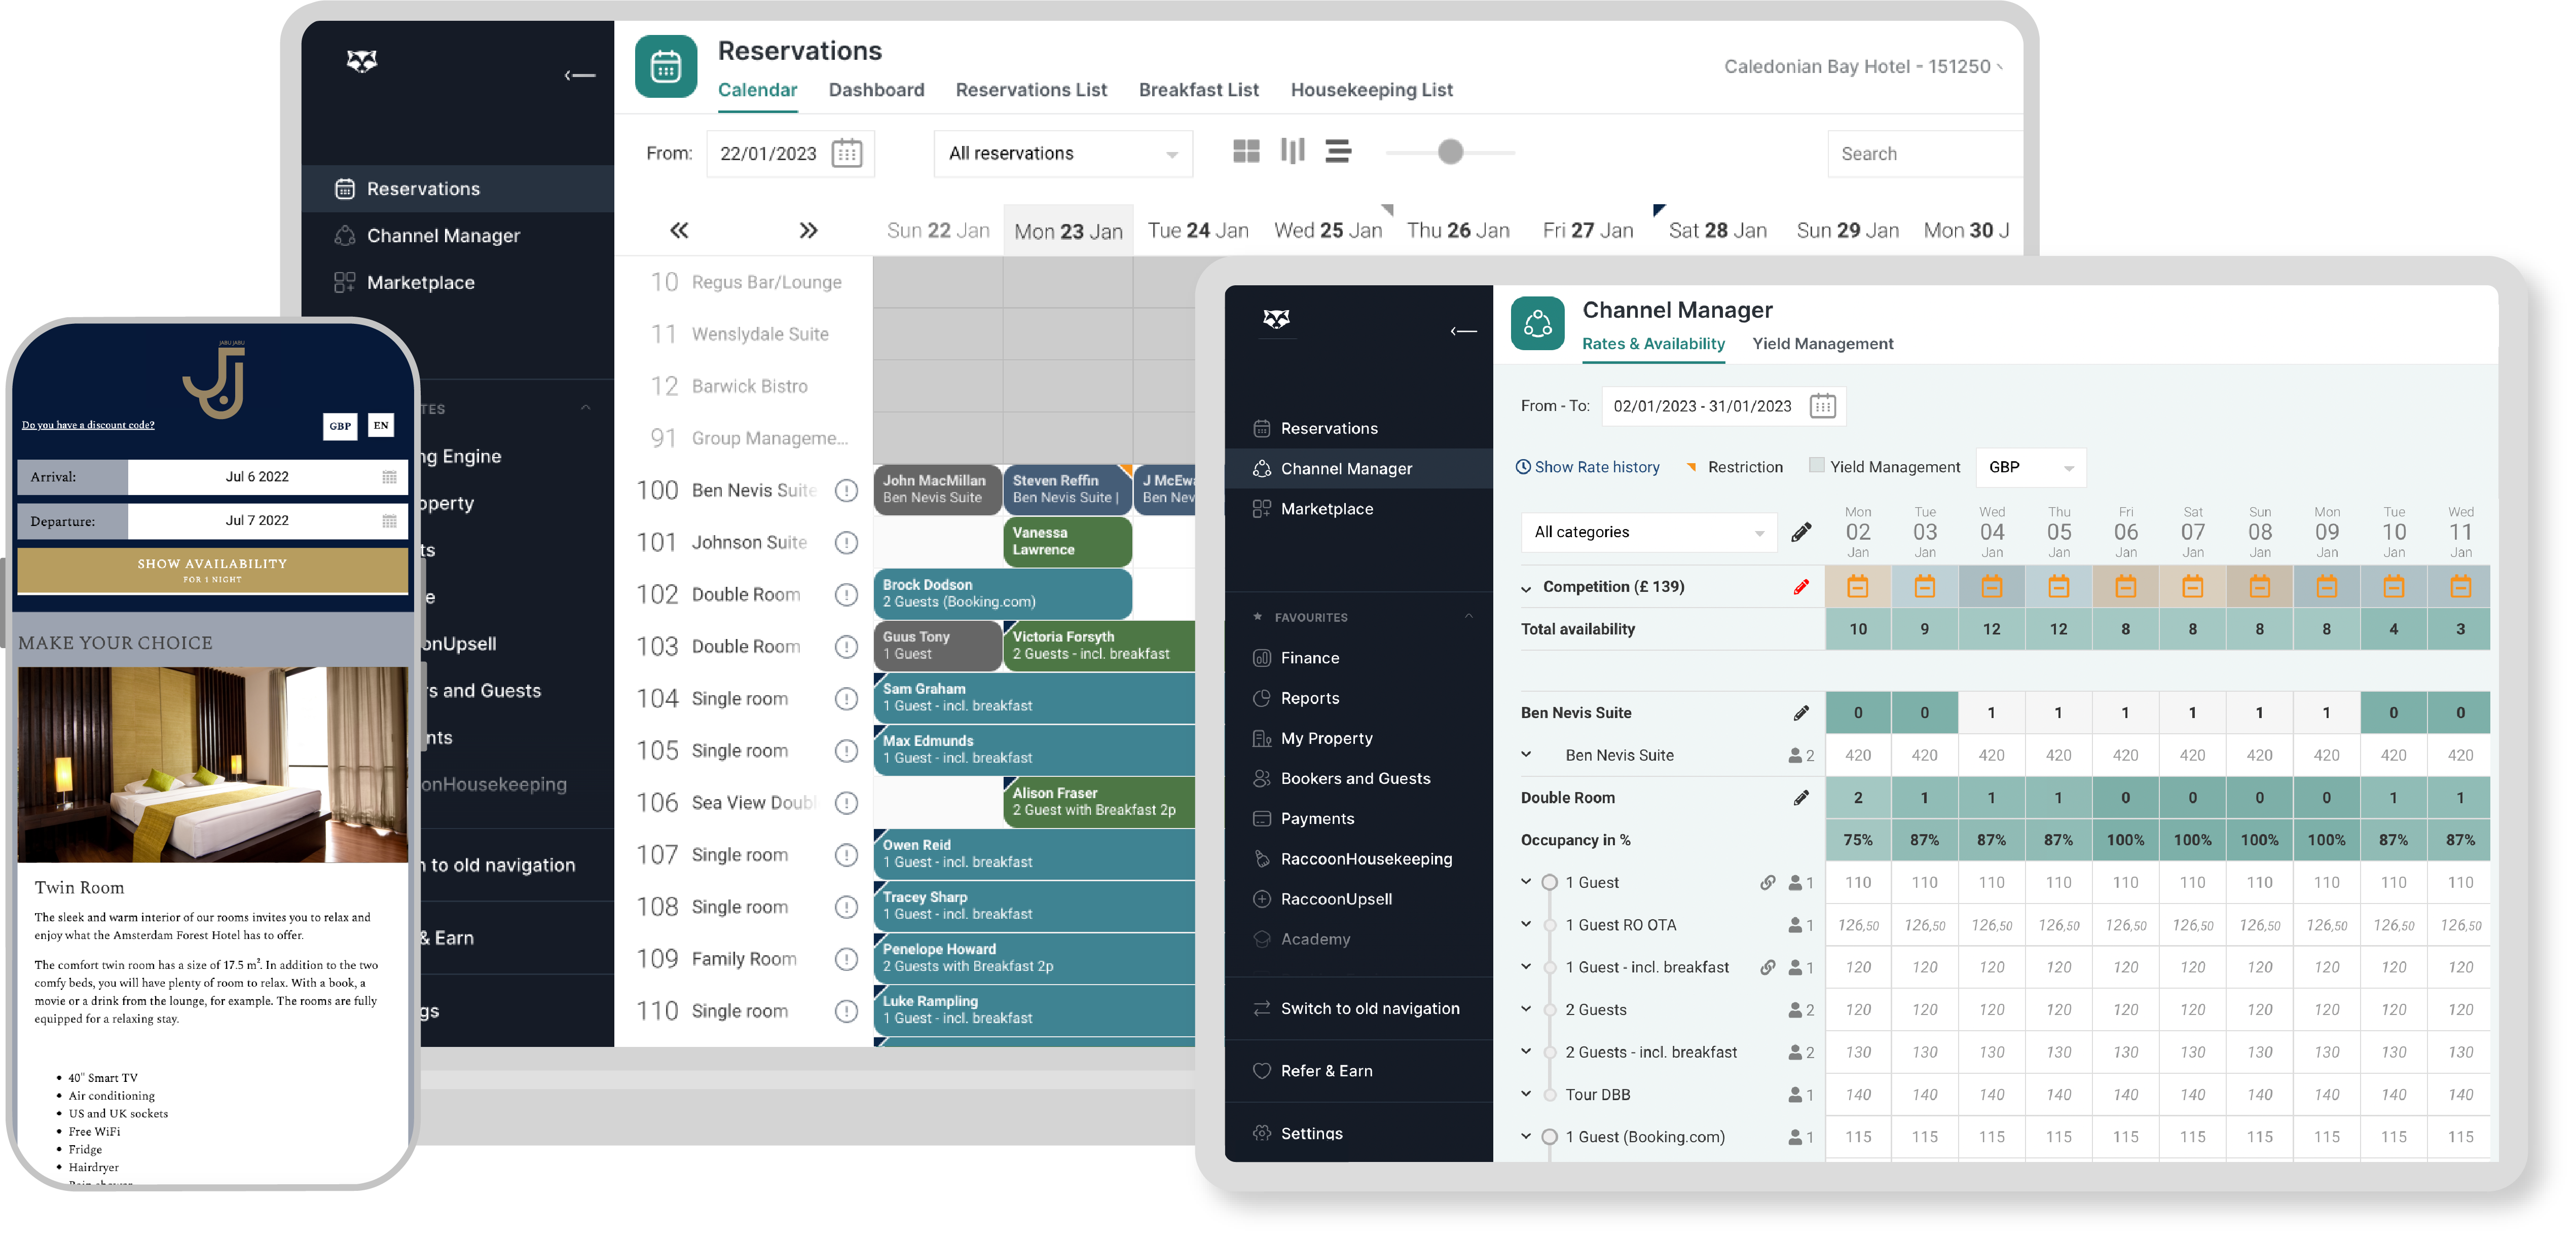
Task: Open Housekeeping List tab
Action: [1371, 90]
